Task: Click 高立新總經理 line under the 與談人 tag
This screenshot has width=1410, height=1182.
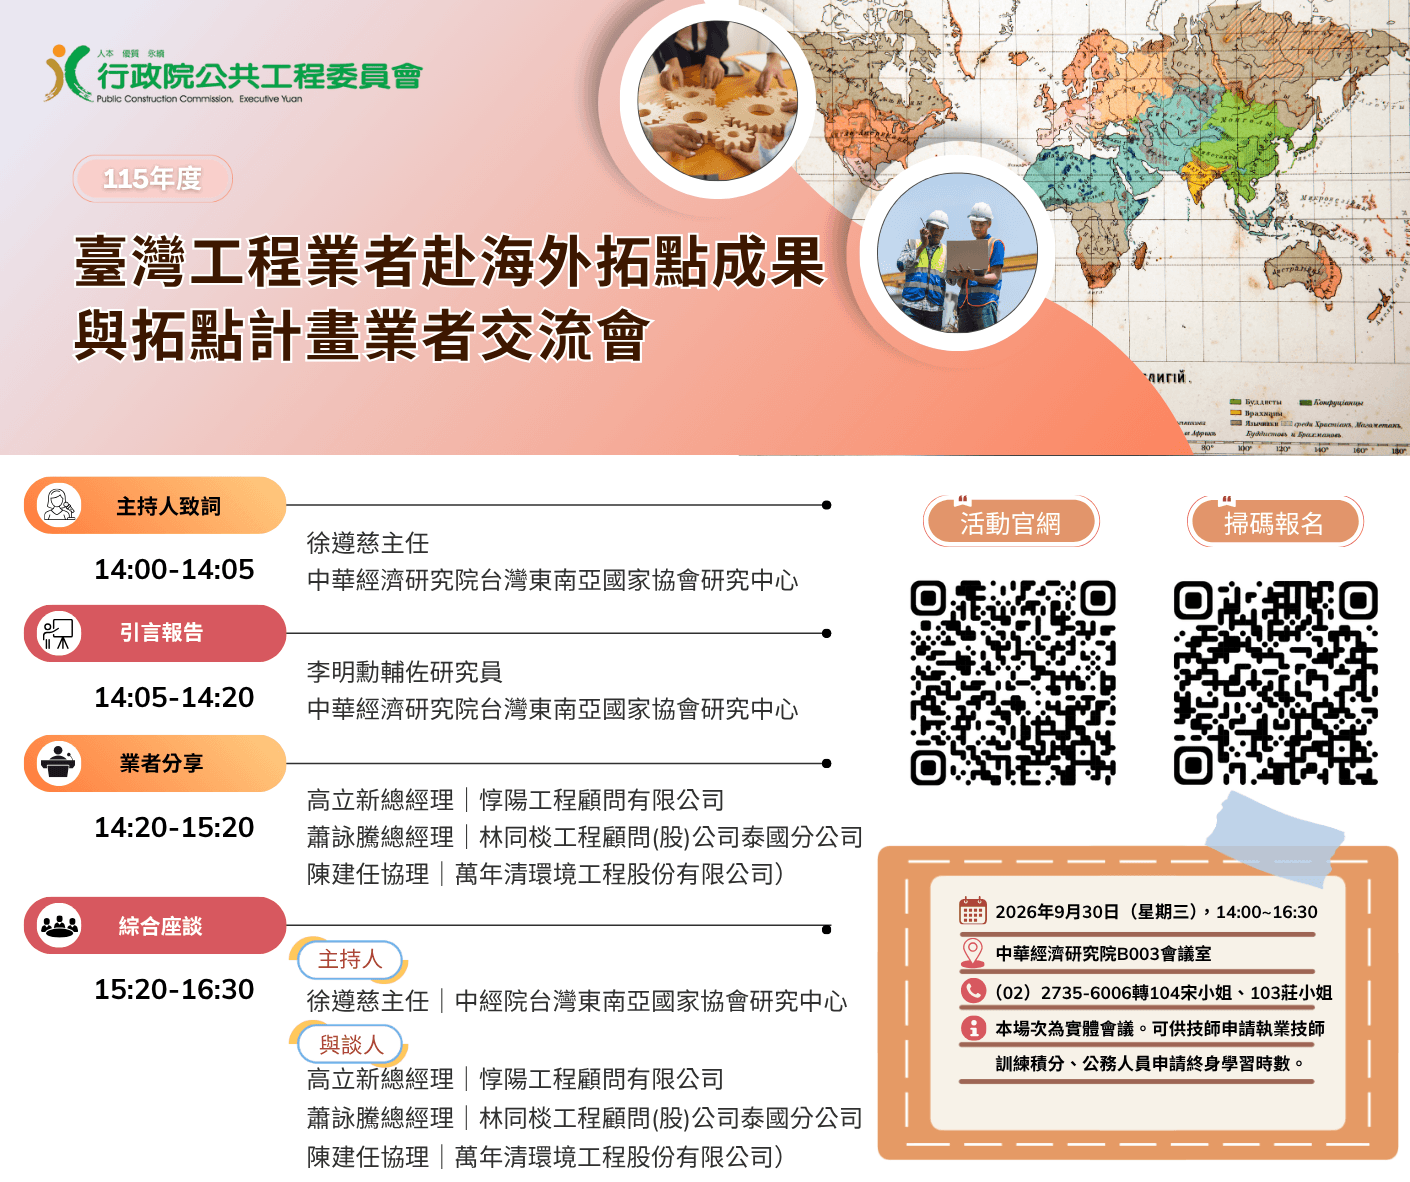Action: pyautogui.click(x=516, y=1079)
